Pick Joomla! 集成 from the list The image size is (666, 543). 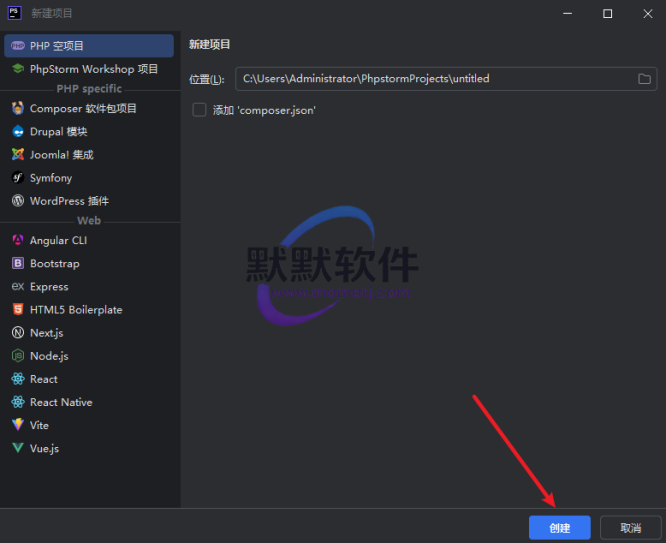[x=89, y=155]
